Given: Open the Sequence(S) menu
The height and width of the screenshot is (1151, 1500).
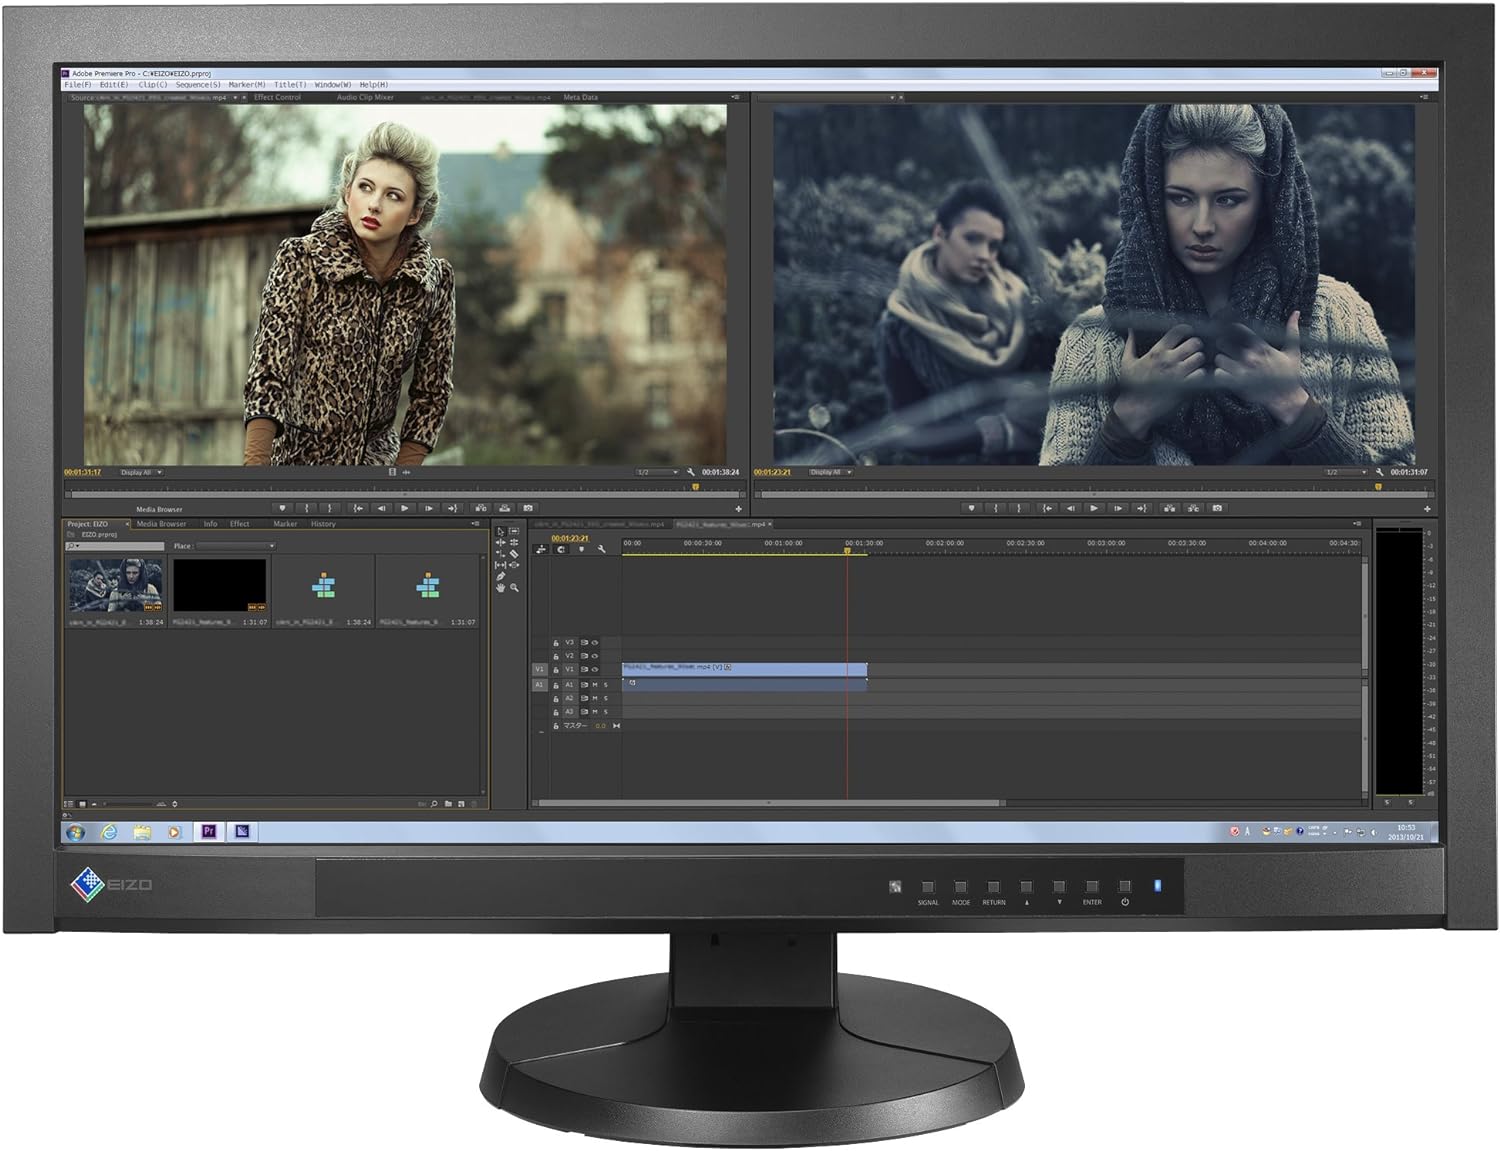Looking at the screenshot, I should click(x=198, y=85).
